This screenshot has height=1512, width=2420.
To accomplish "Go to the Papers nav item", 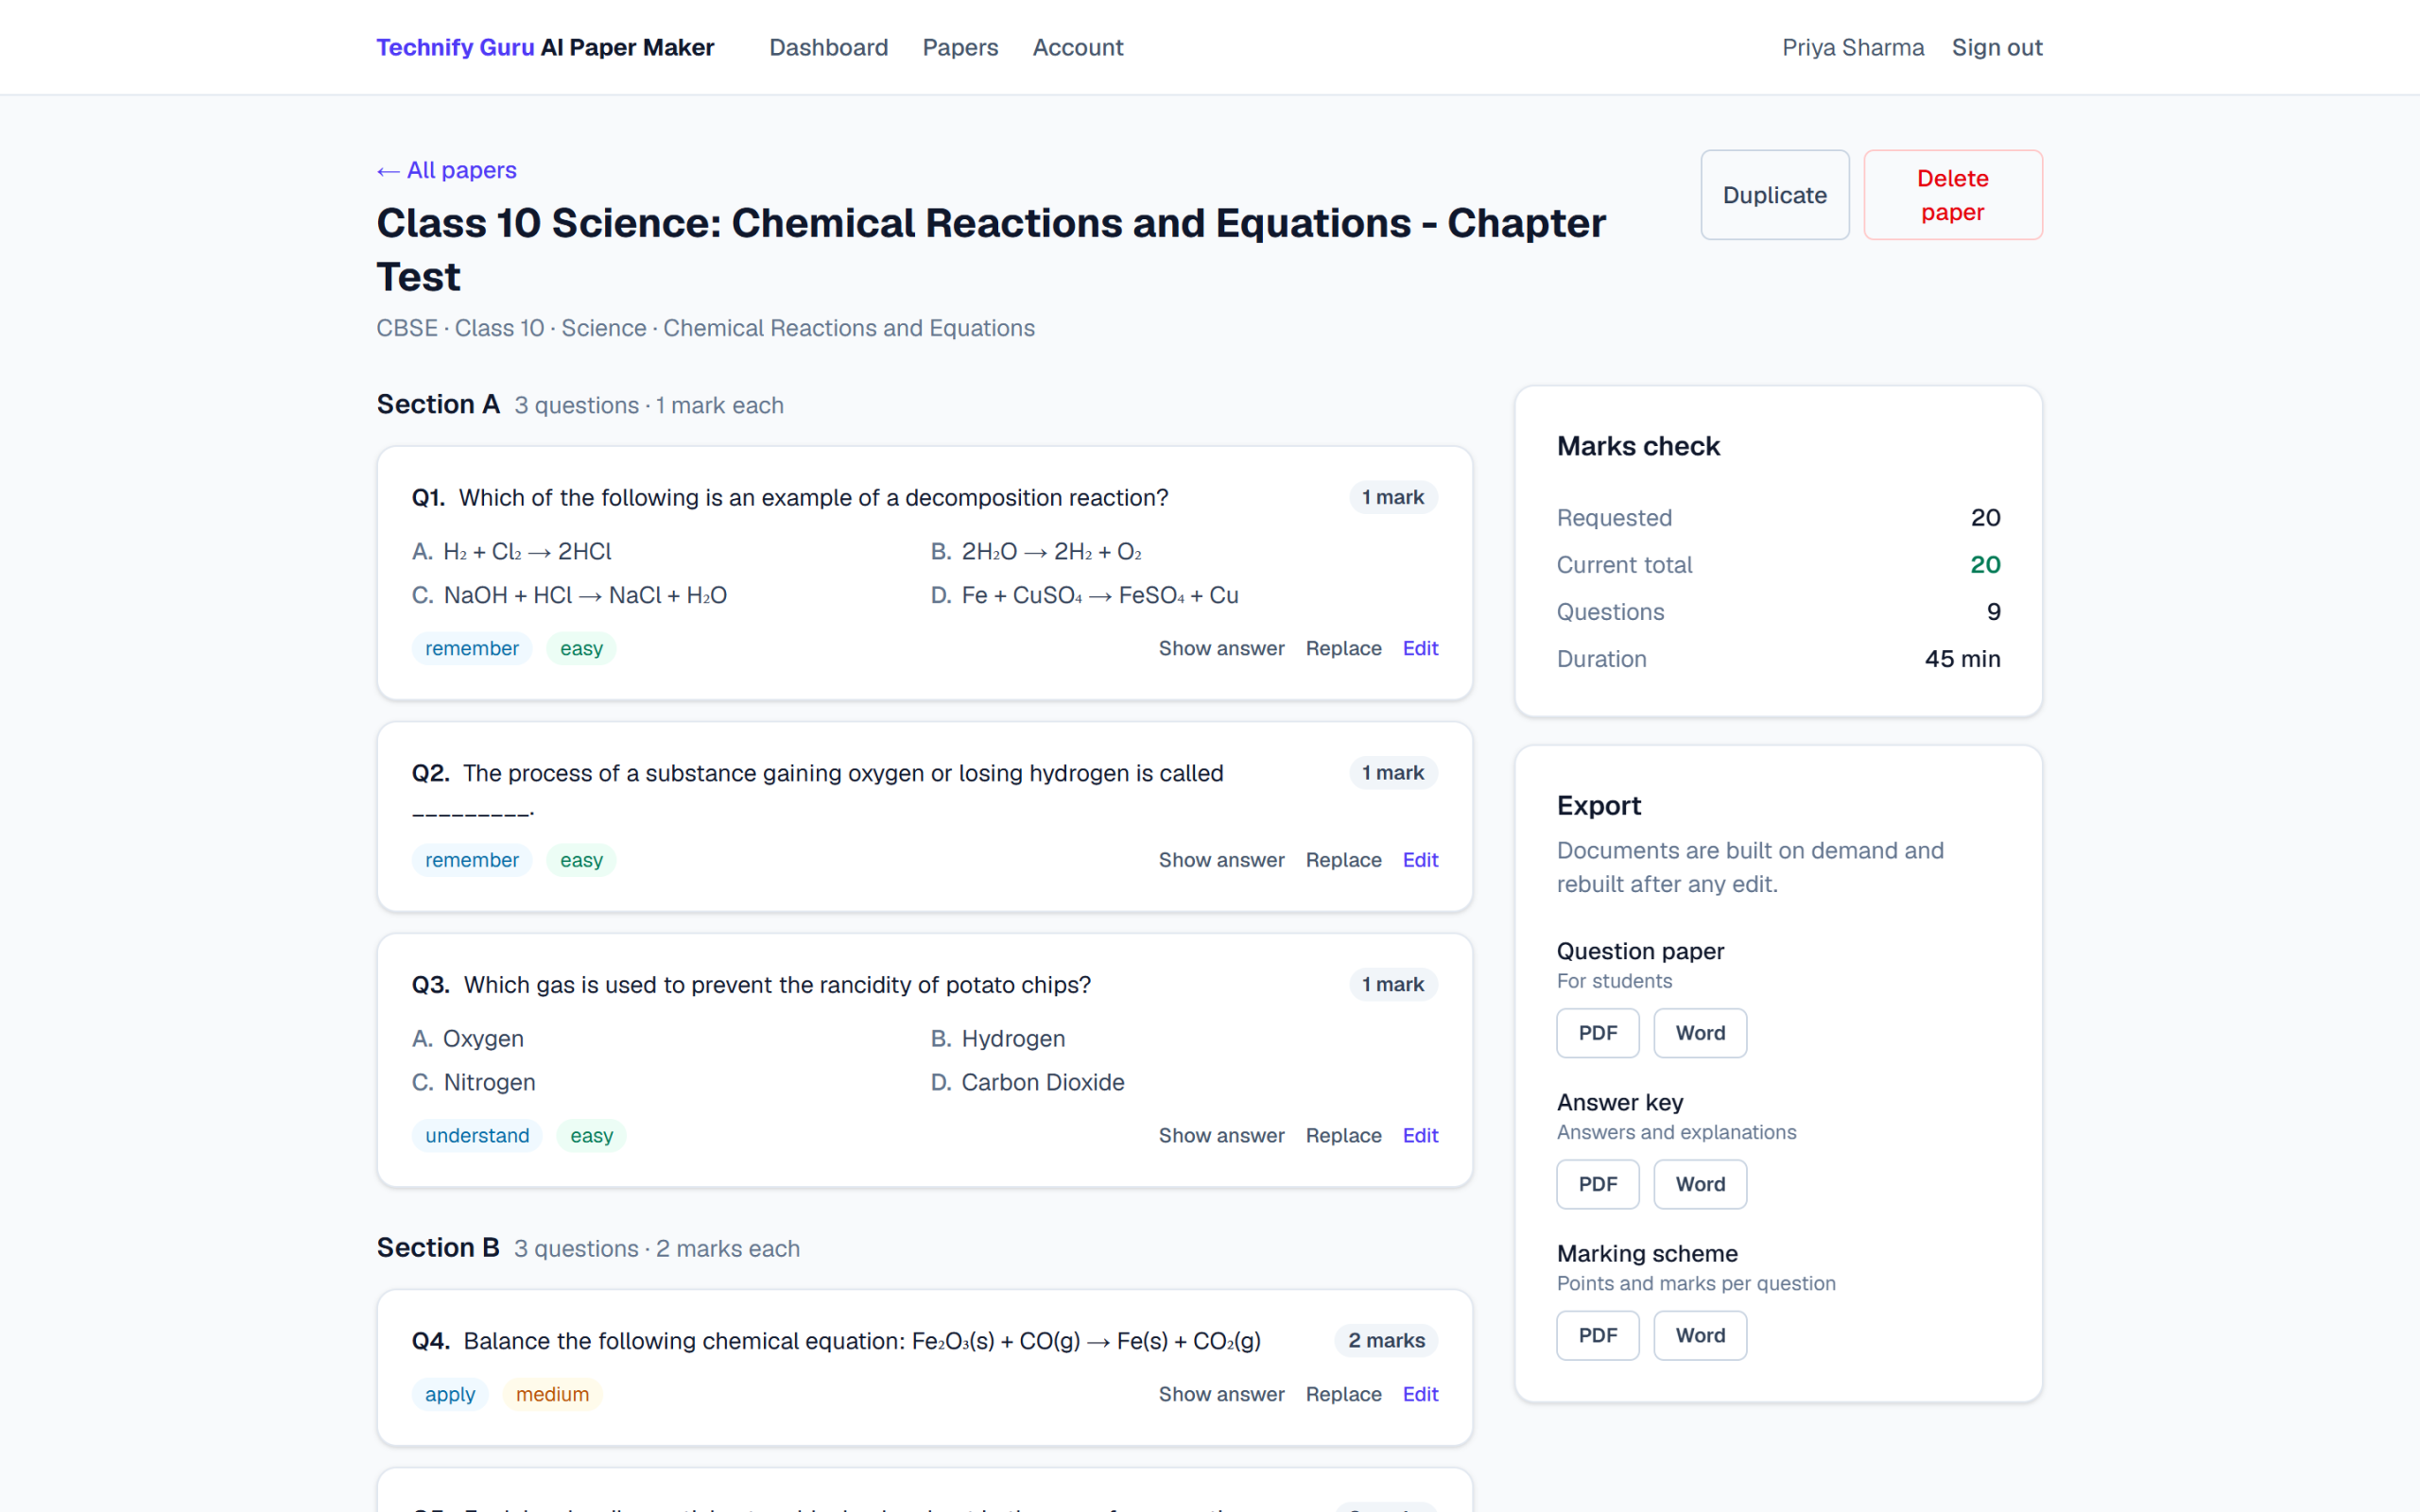I will pos(960,47).
